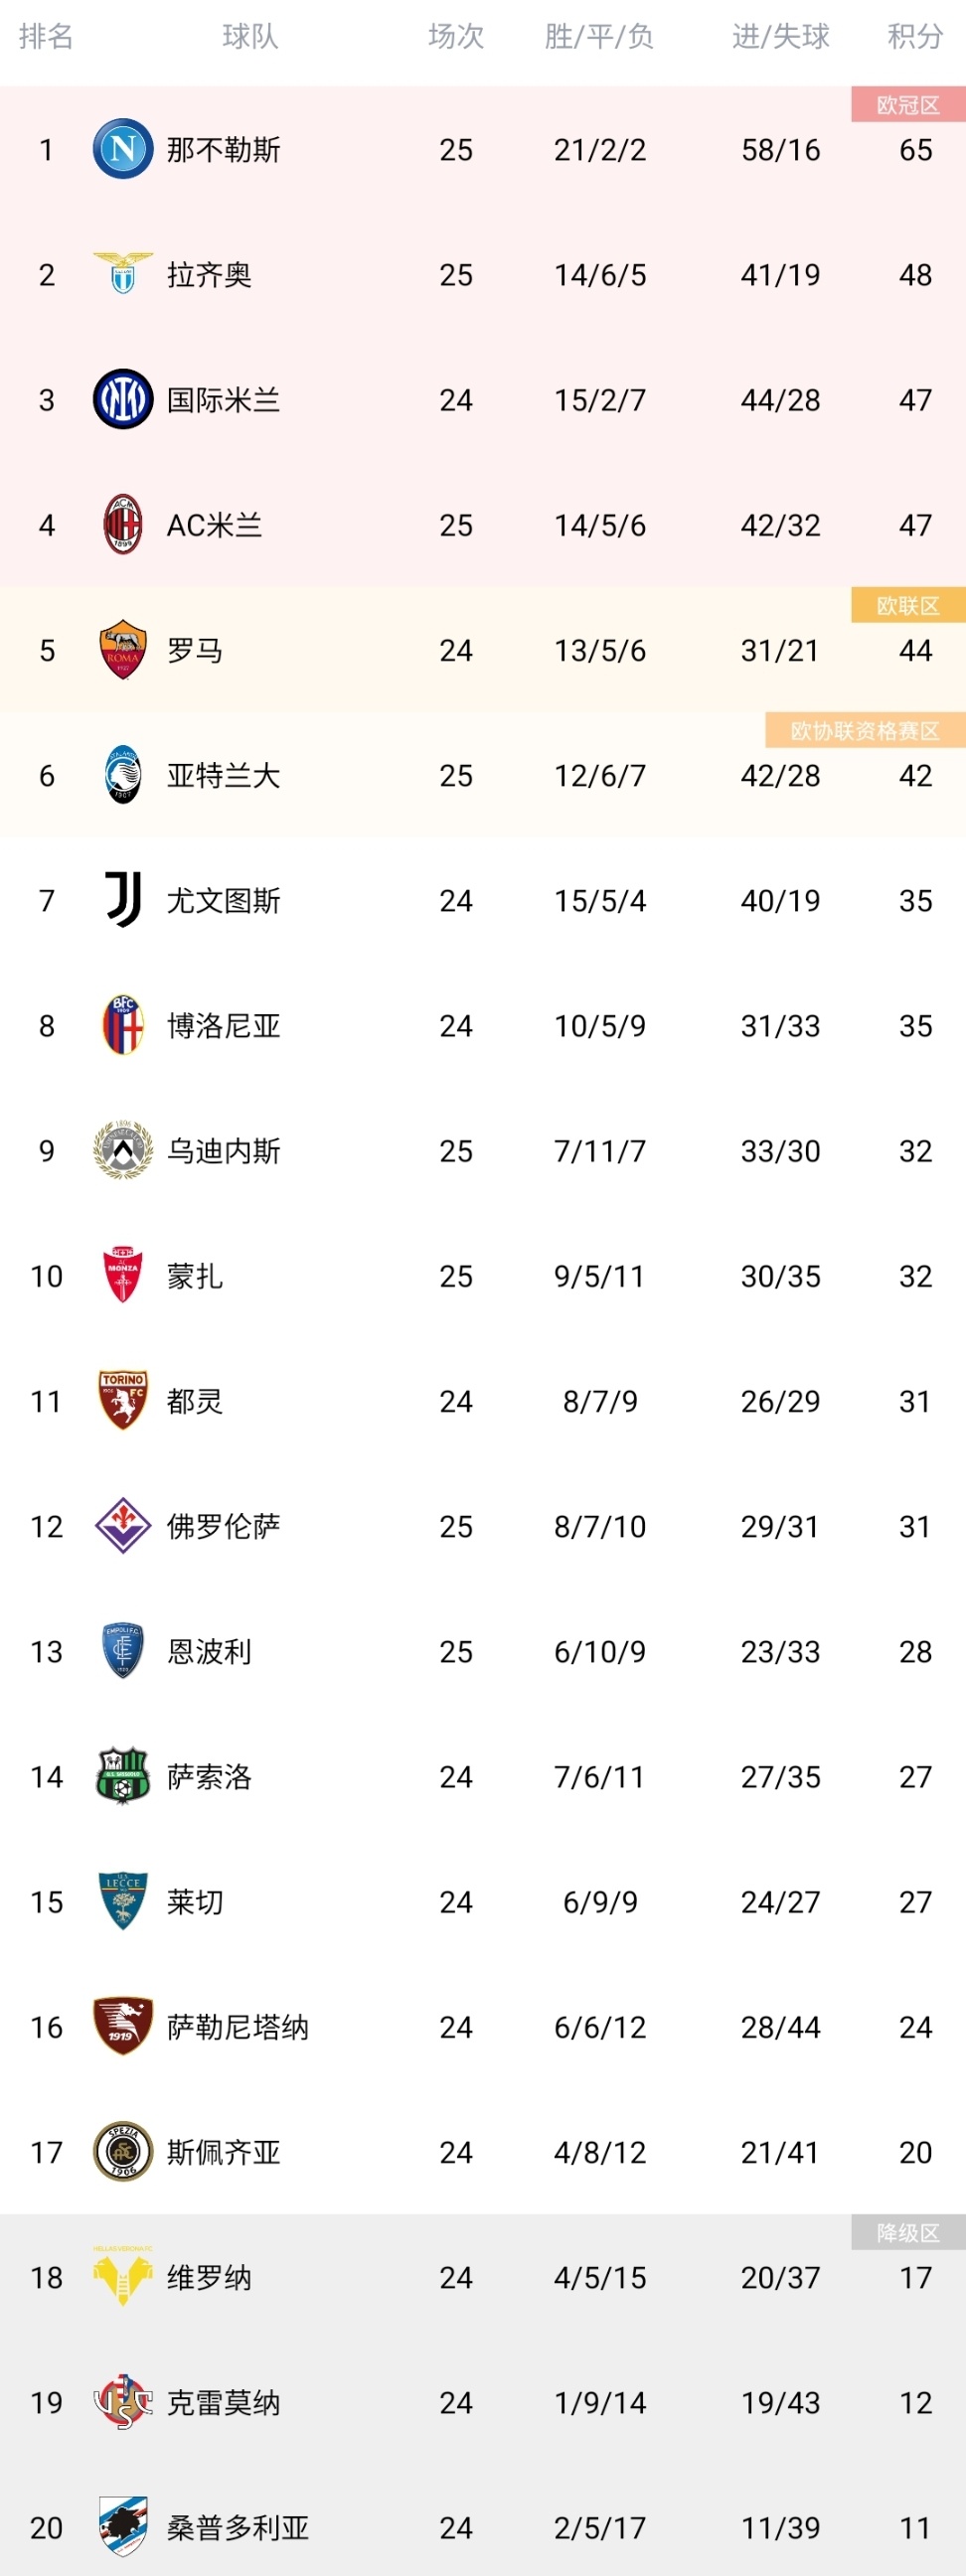Click the Napoli club crest icon
Screen dimensions: 966x2576
click(122, 149)
